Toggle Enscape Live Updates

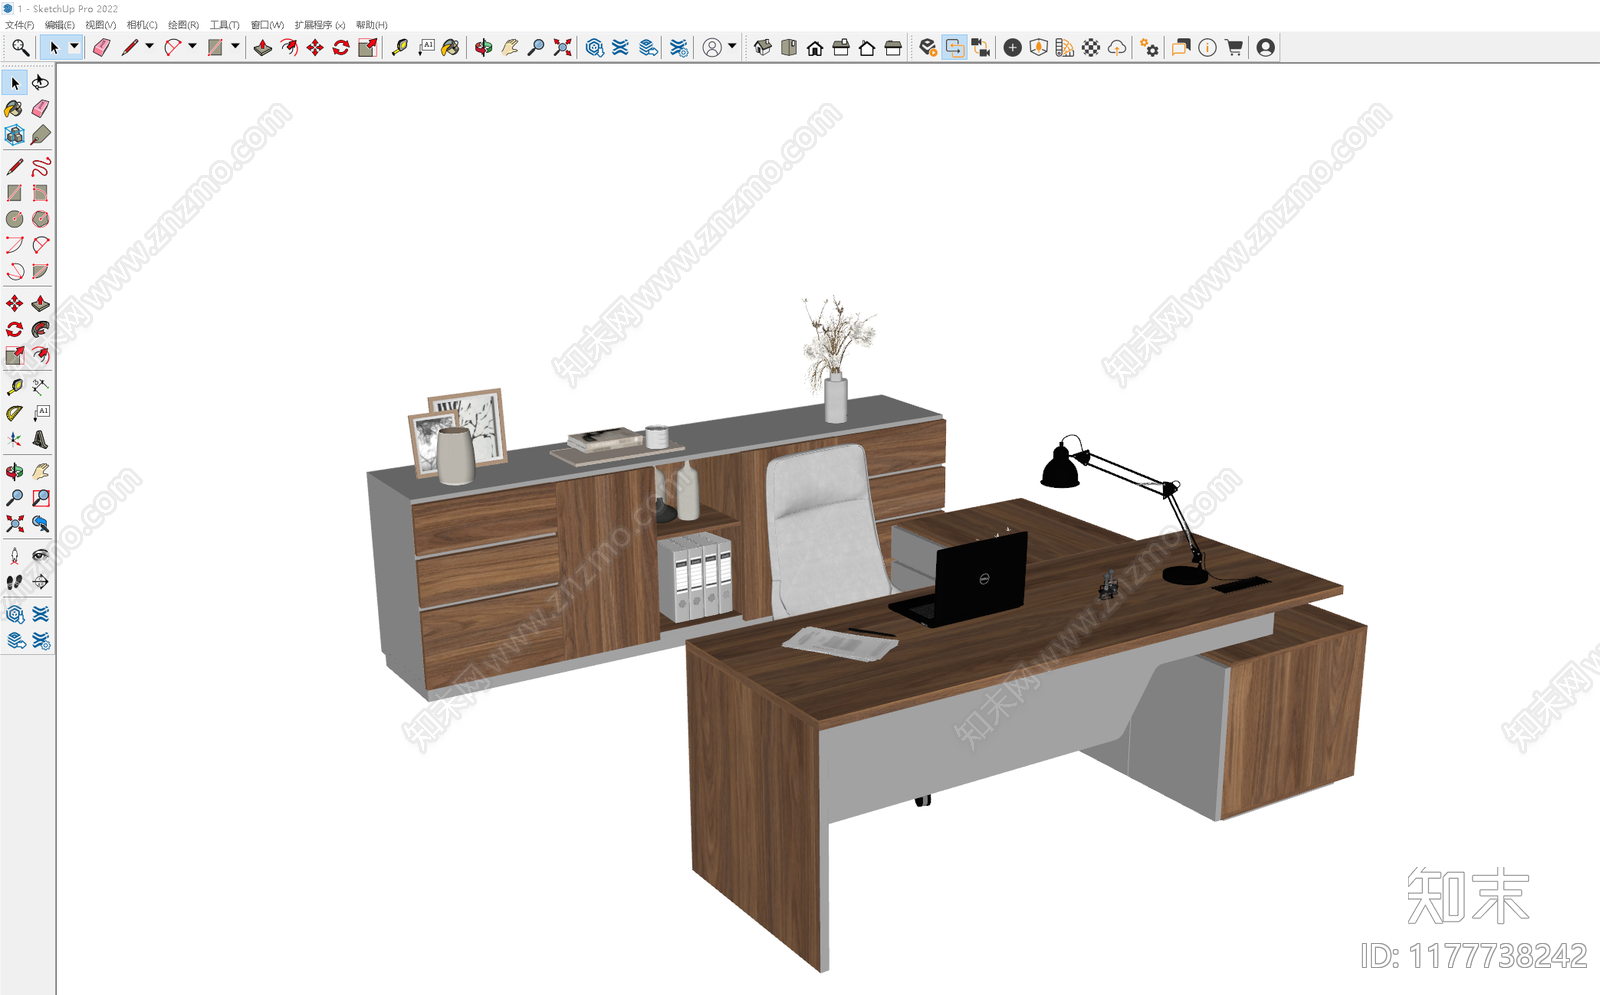point(954,47)
